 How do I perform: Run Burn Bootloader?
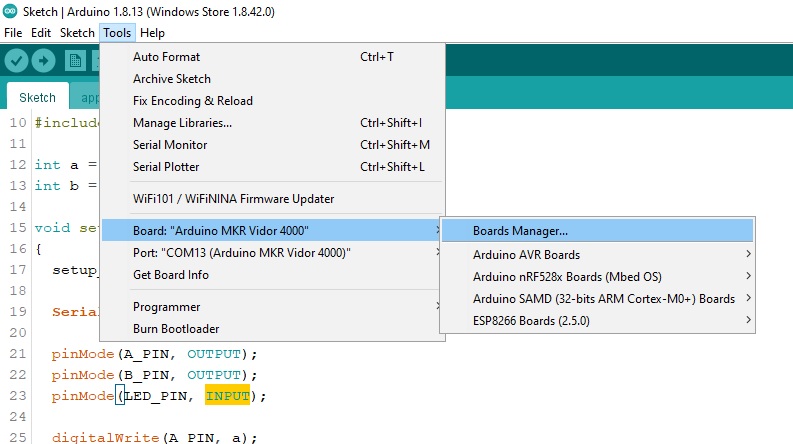pos(176,329)
